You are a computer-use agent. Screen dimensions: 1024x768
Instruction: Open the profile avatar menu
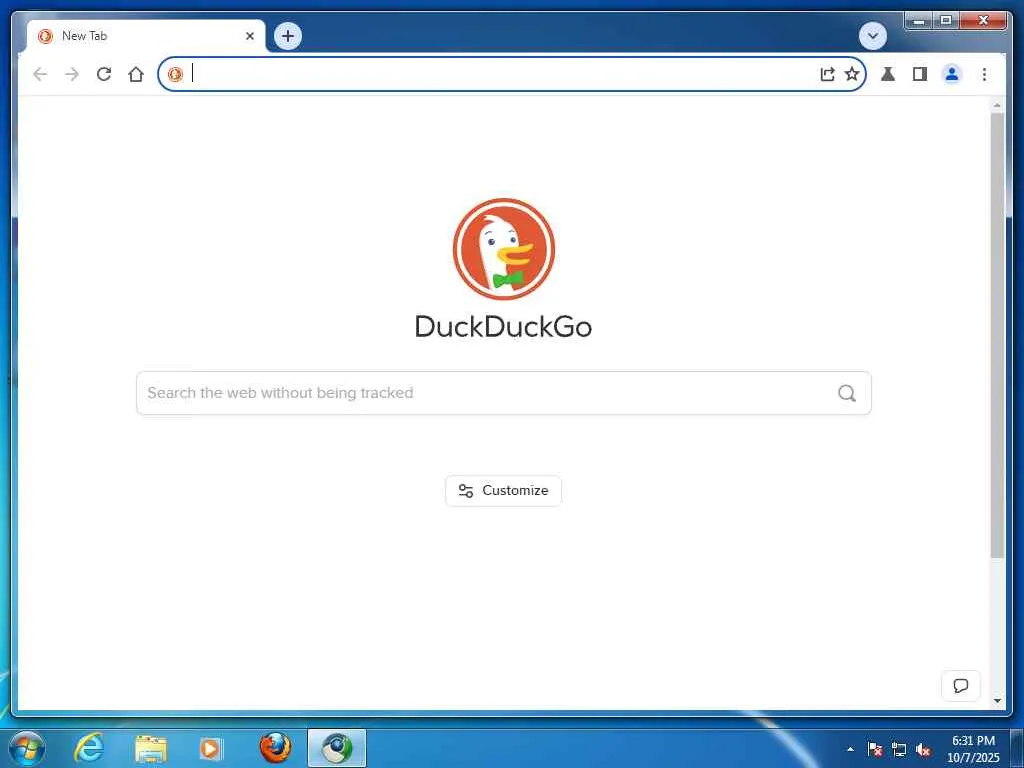point(952,74)
